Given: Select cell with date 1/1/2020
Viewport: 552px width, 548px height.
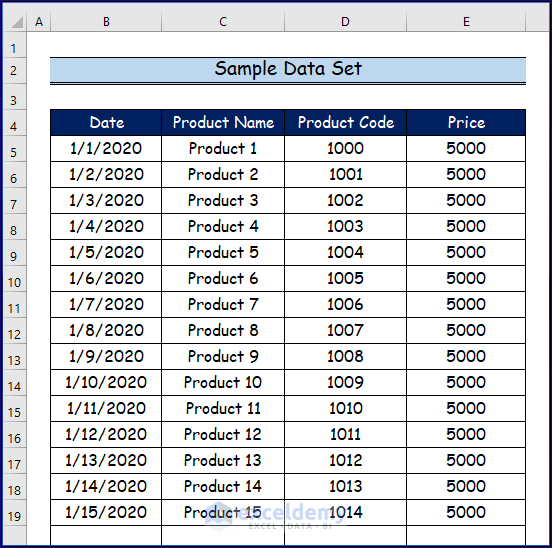Looking at the screenshot, I should click(106, 149).
